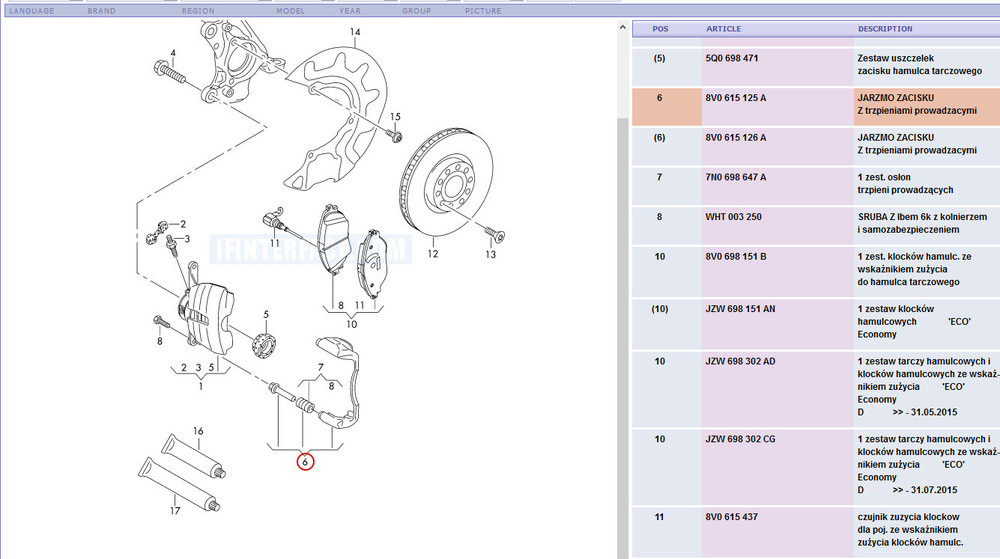Open the GROUP selector in top bar
The height and width of the screenshot is (559, 1000).
pyautogui.click(x=416, y=11)
